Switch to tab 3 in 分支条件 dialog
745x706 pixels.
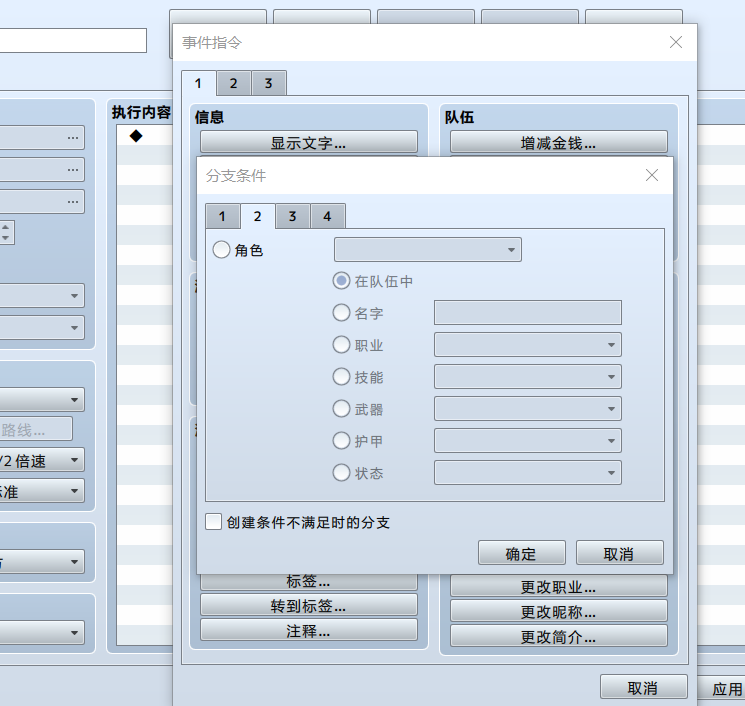pos(293,217)
